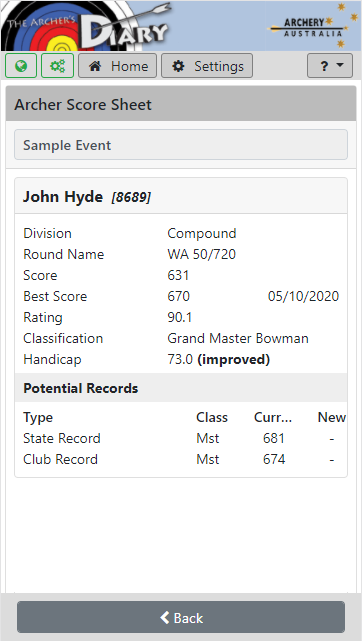362x641 pixels.
Task: Click the green gears icon button
Action: [x=57, y=65]
